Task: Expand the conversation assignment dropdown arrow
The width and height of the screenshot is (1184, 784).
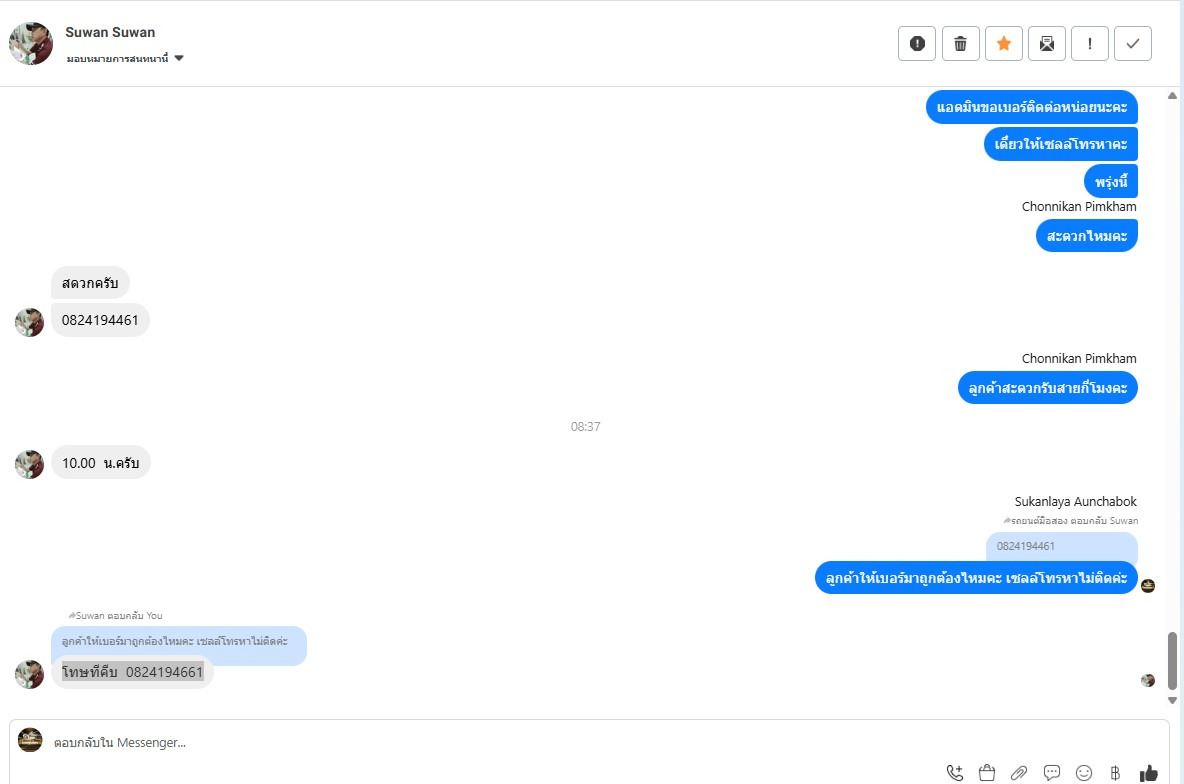Action: pos(179,58)
